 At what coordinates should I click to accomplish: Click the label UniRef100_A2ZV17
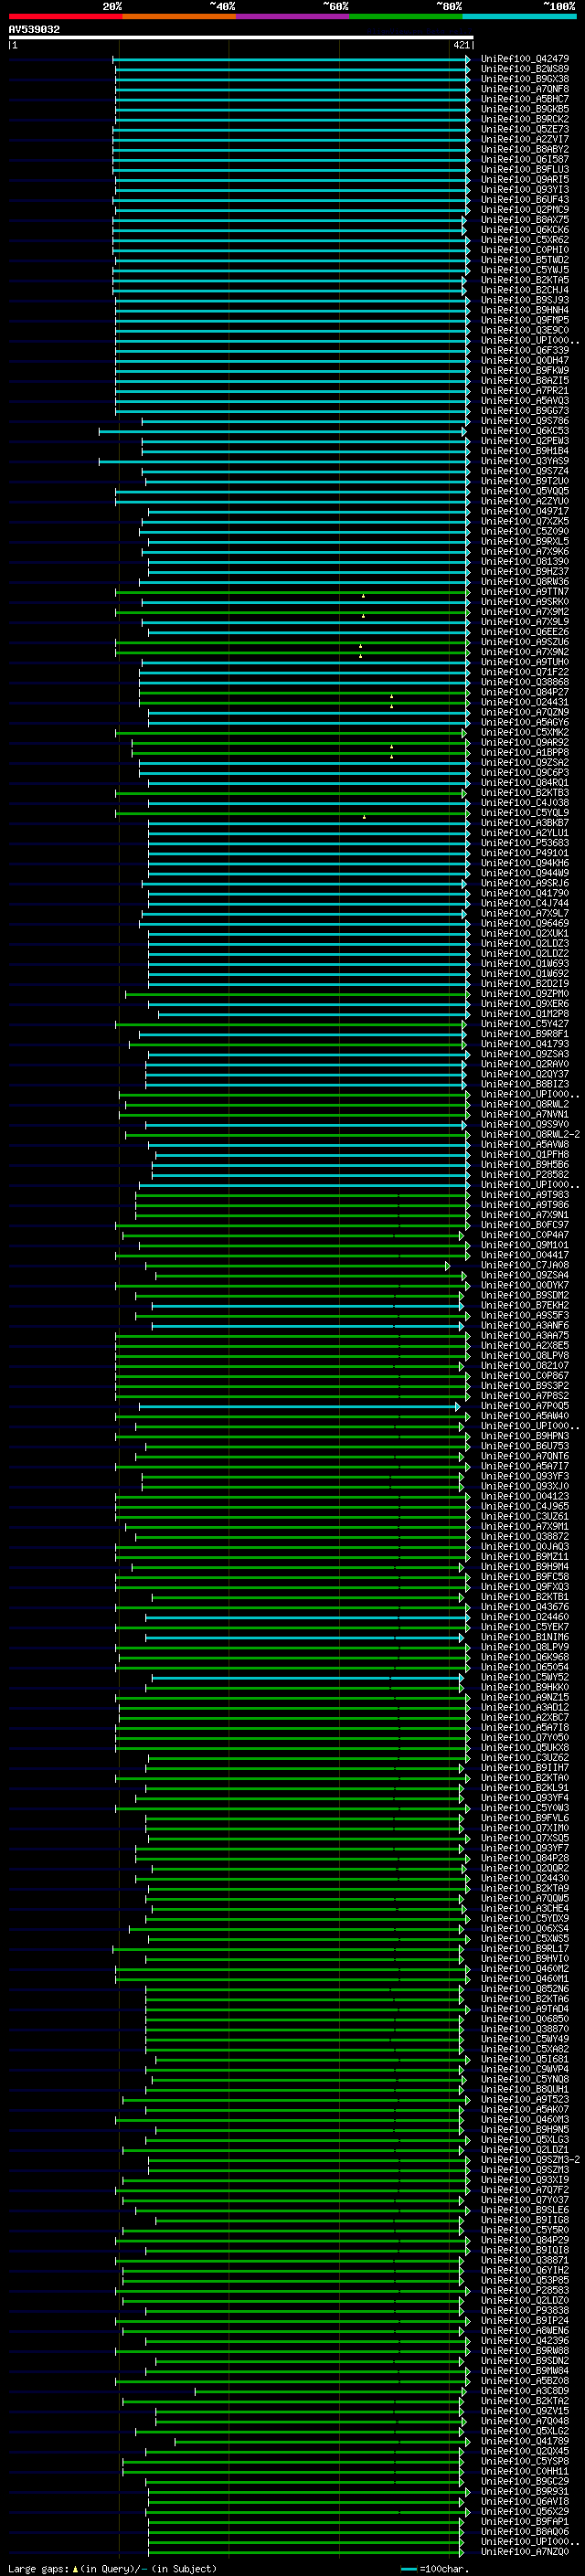pos(525,139)
